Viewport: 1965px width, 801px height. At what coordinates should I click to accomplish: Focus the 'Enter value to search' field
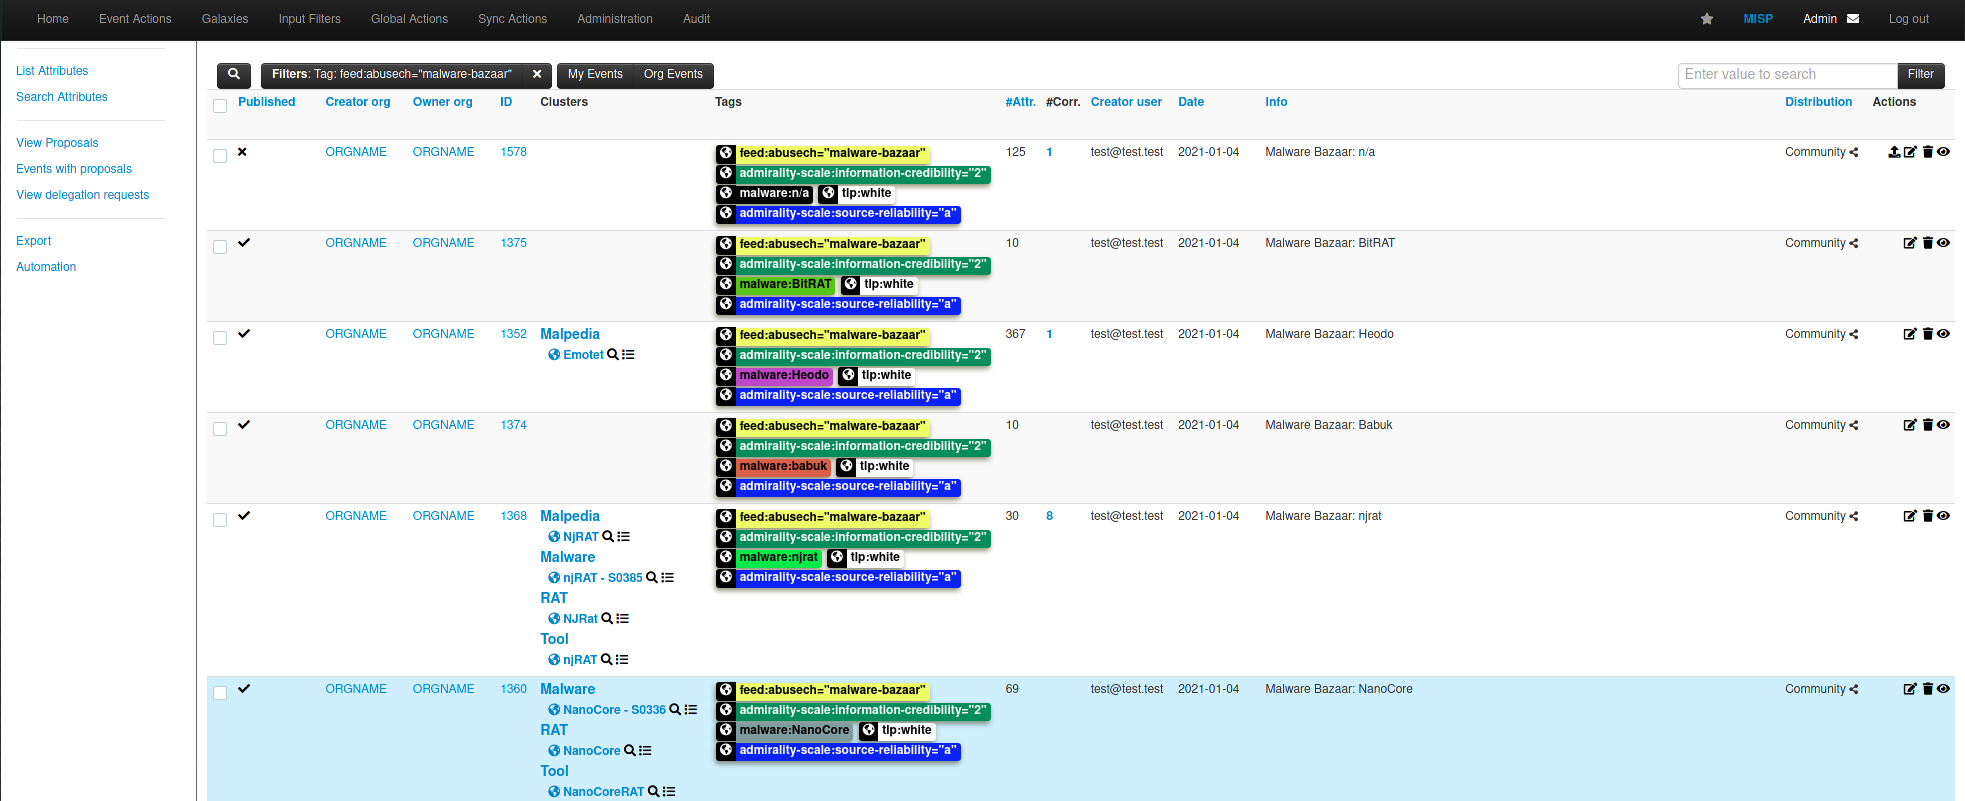tap(1788, 75)
